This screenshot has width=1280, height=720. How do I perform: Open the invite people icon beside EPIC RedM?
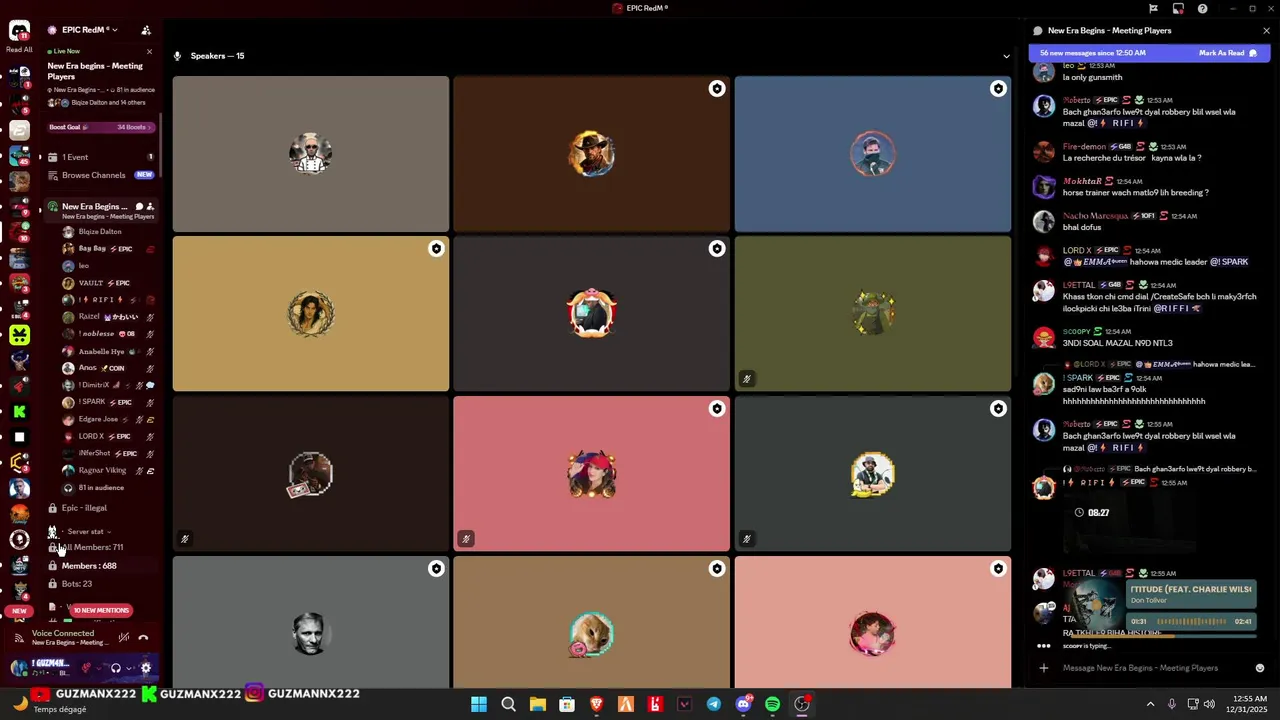point(146,30)
